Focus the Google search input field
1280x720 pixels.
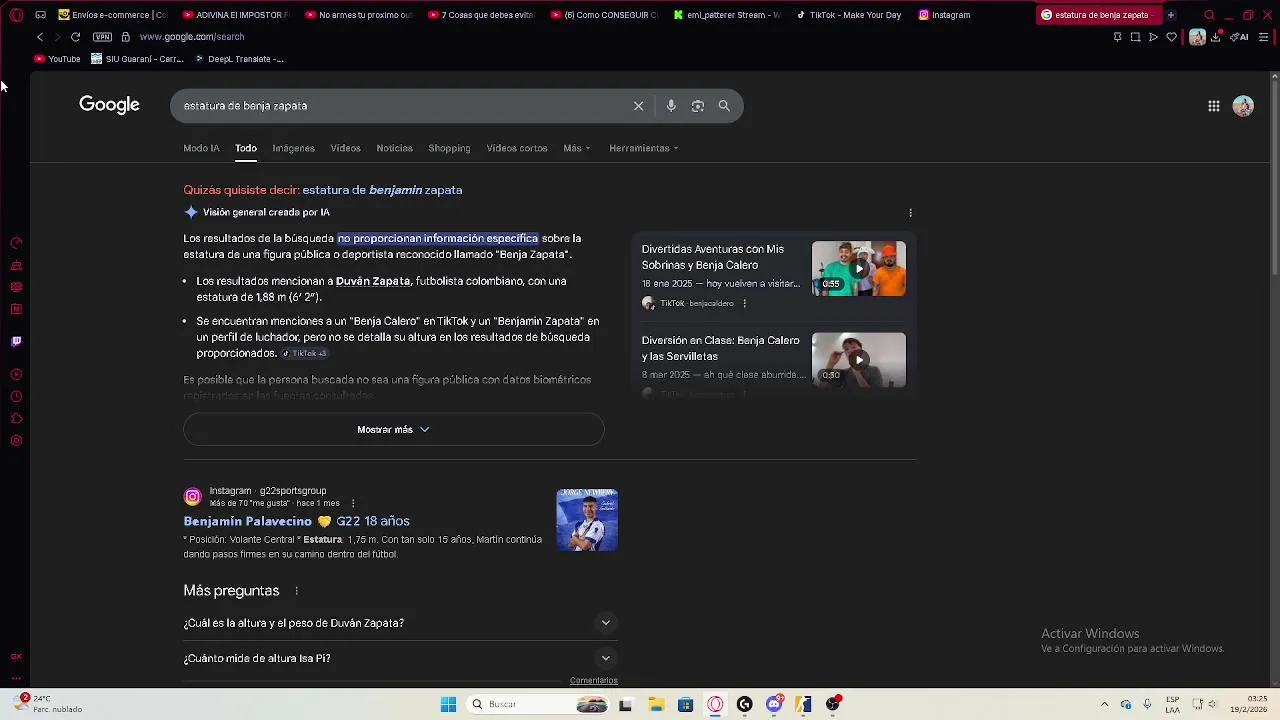(x=400, y=106)
